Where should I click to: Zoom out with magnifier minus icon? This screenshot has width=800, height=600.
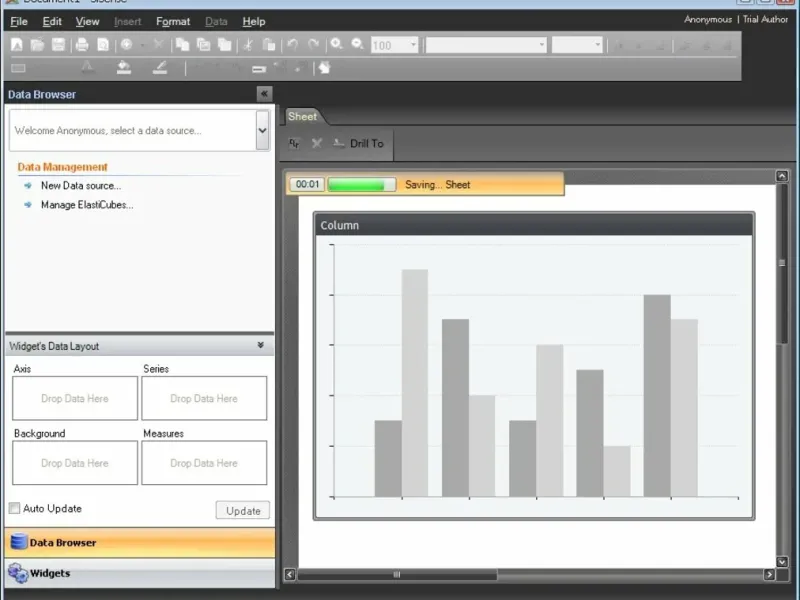coord(358,44)
